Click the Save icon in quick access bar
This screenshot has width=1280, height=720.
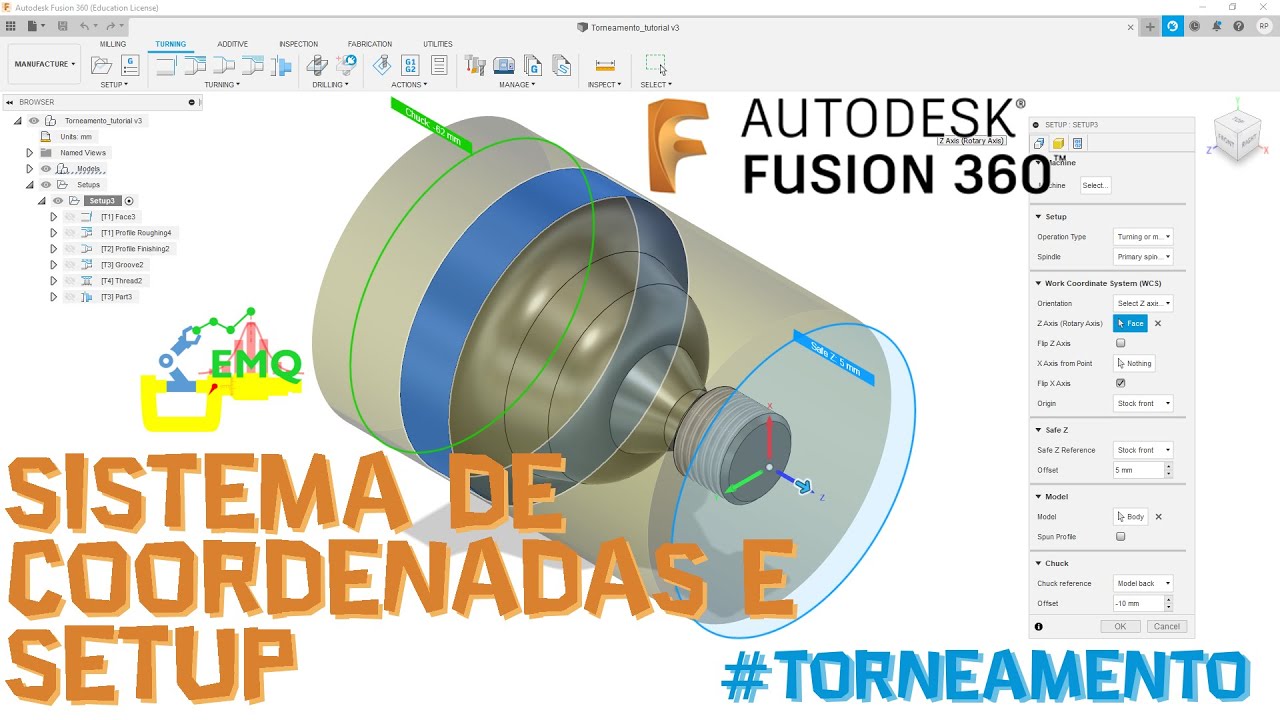[x=63, y=26]
